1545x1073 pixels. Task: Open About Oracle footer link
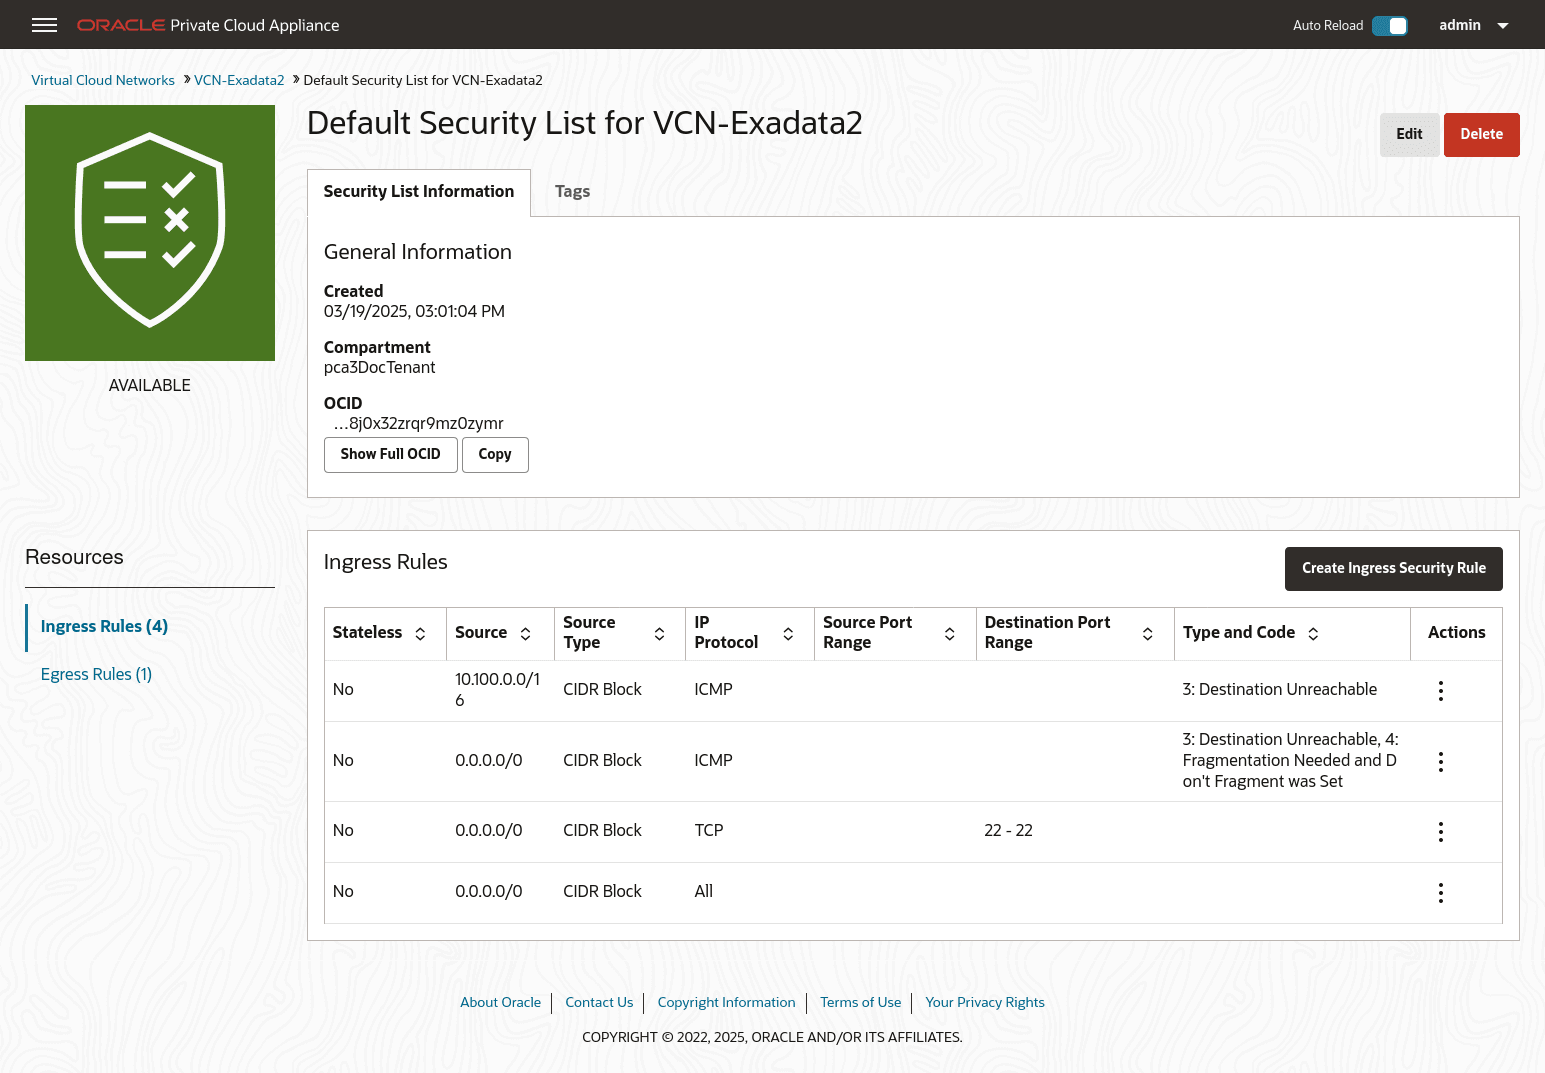pyautogui.click(x=500, y=1002)
